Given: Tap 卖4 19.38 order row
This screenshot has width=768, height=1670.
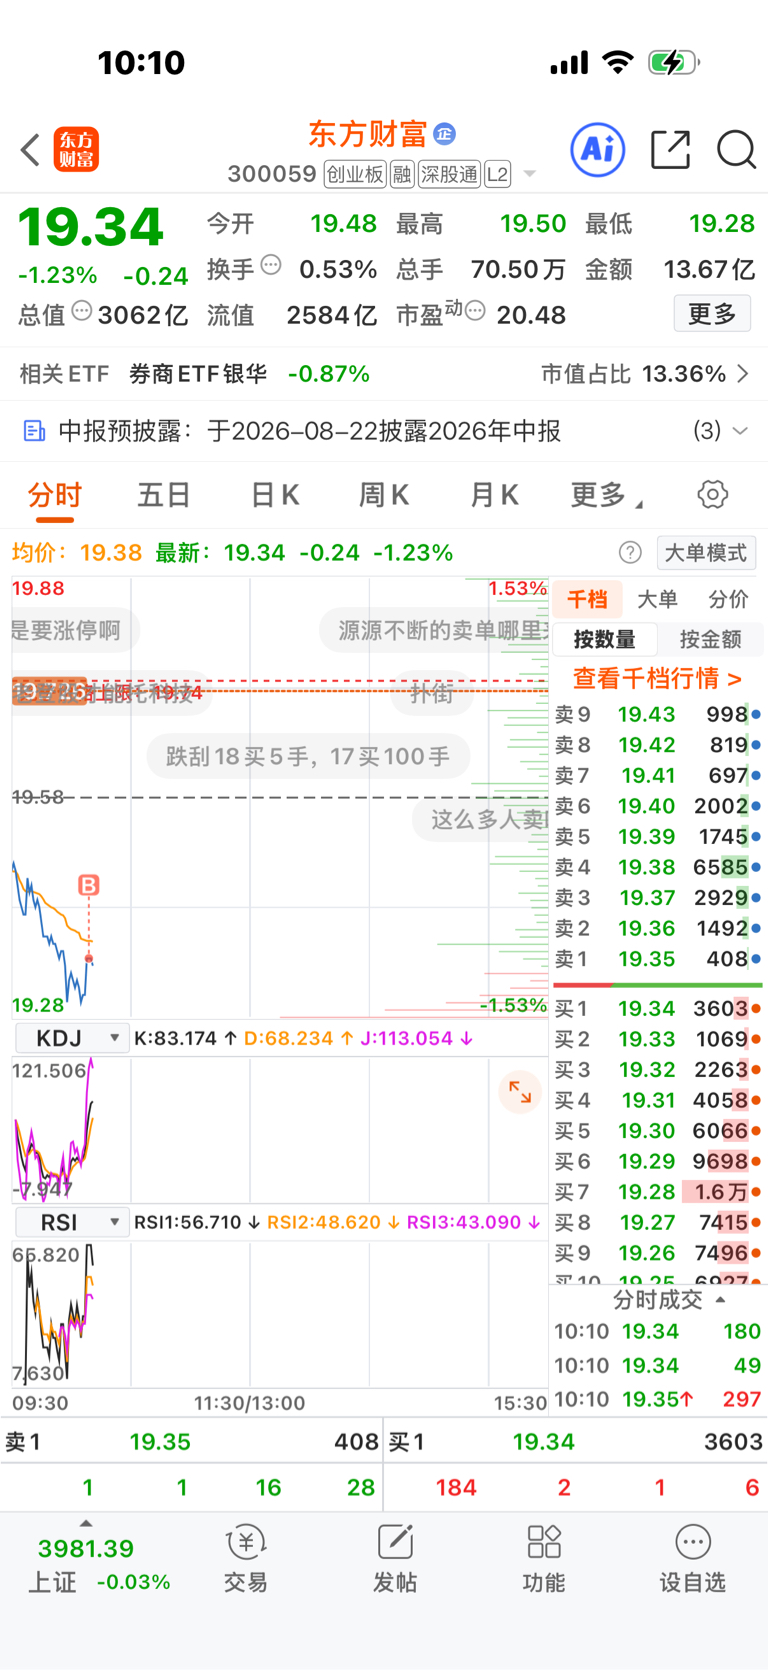Looking at the screenshot, I should click(658, 867).
